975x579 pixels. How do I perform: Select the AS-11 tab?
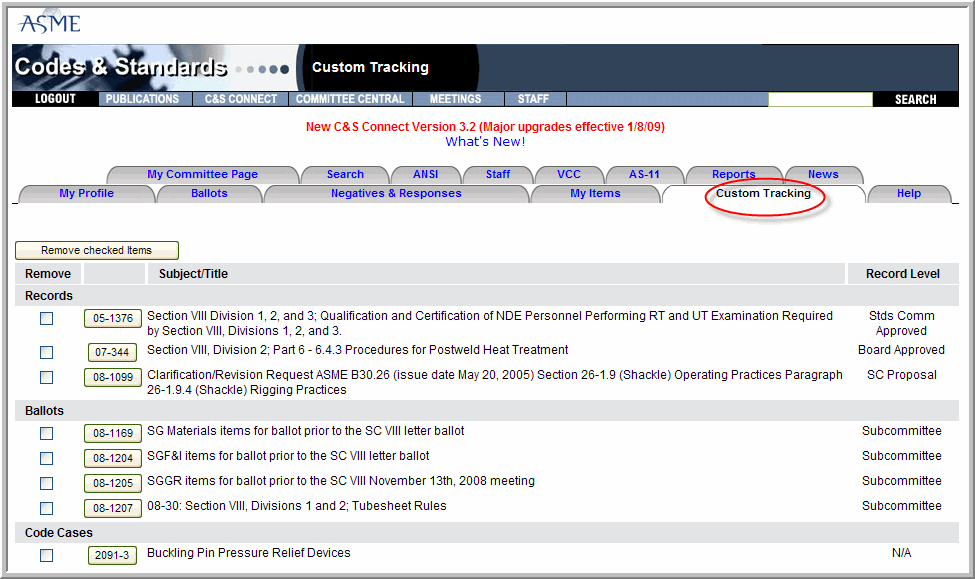point(644,174)
